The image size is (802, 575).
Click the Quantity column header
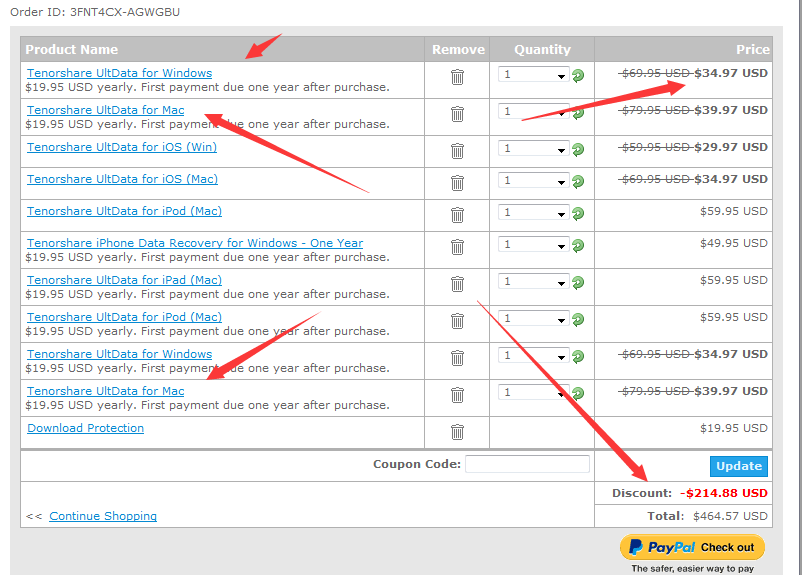click(542, 50)
